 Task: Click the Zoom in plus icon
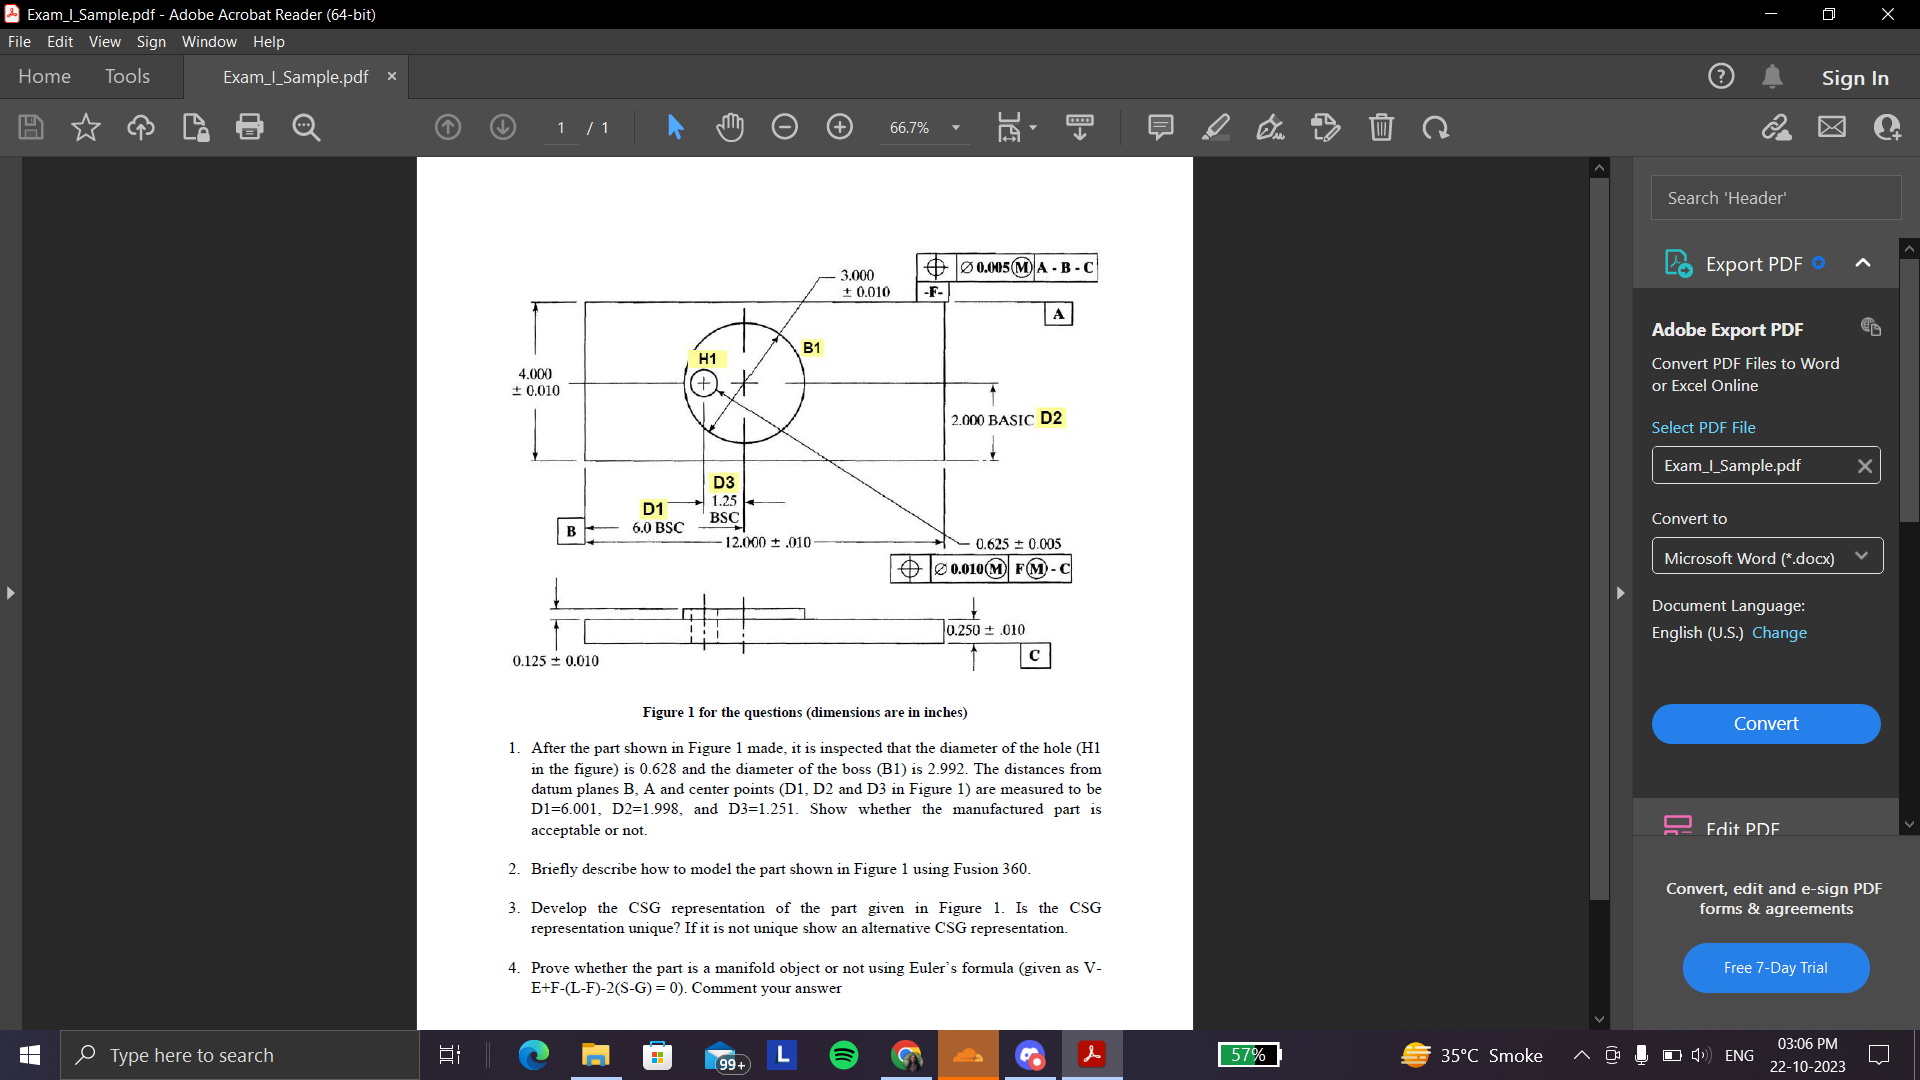click(x=839, y=127)
